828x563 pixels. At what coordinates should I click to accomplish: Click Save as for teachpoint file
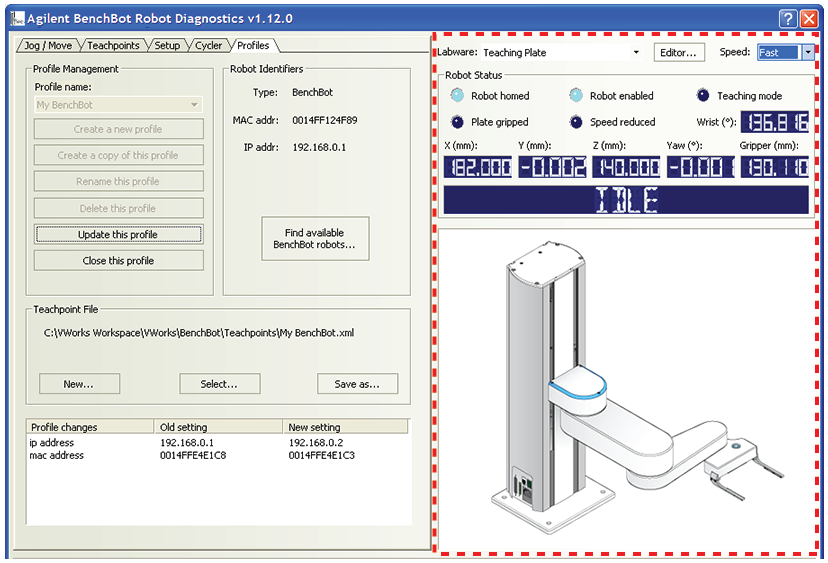pyautogui.click(x=357, y=384)
